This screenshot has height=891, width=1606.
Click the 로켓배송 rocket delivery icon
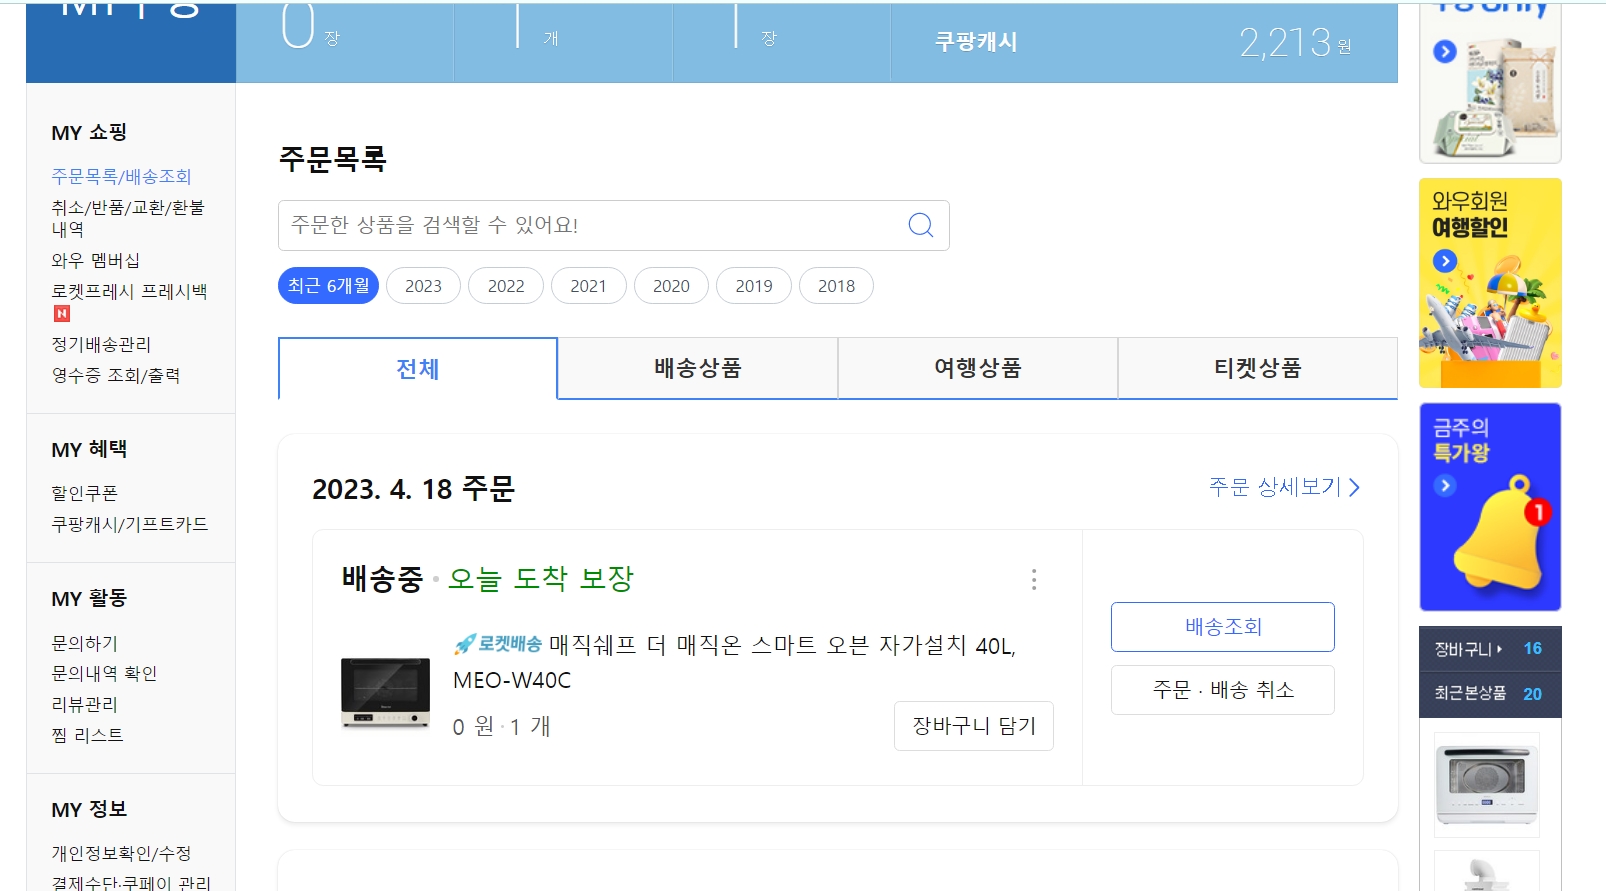(x=463, y=646)
